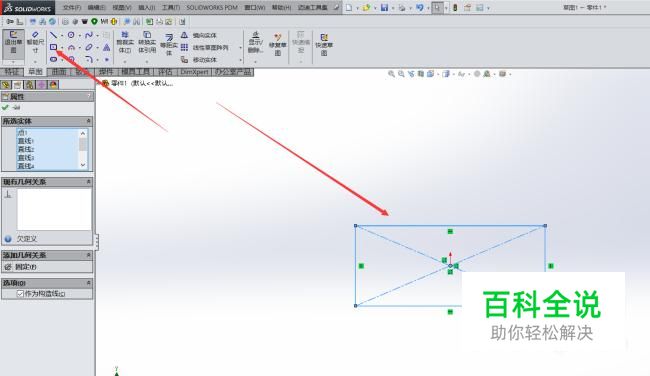650x376 pixels.
Task: Select '点1' in the selected entities list
Action: 22,133
